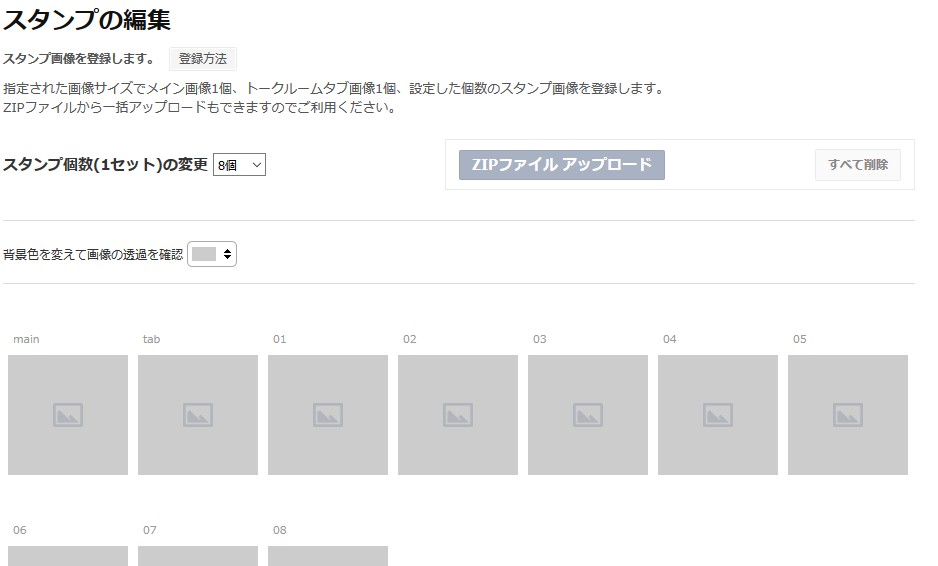Click the ZIPファイル アップロード button
The width and height of the screenshot is (938, 566).
click(562, 165)
